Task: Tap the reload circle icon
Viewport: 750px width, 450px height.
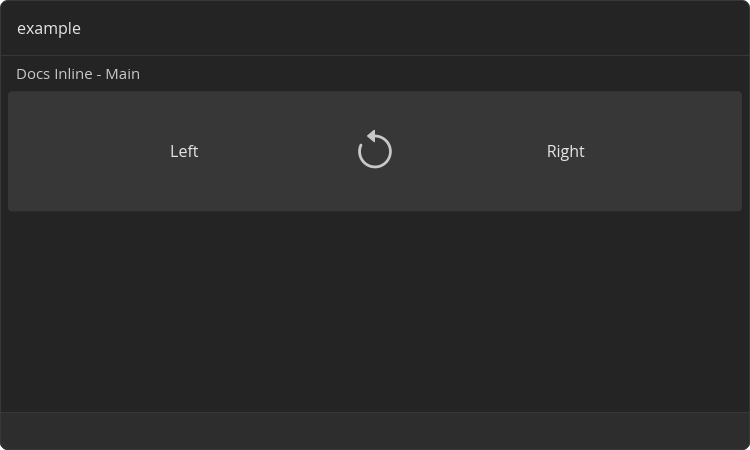Action: click(375, 151)
